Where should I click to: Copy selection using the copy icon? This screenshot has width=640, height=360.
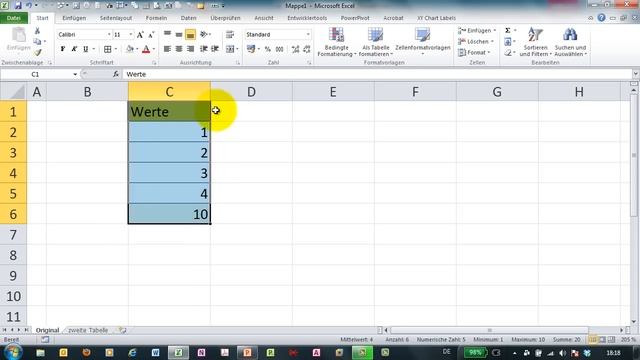point(37,42)
